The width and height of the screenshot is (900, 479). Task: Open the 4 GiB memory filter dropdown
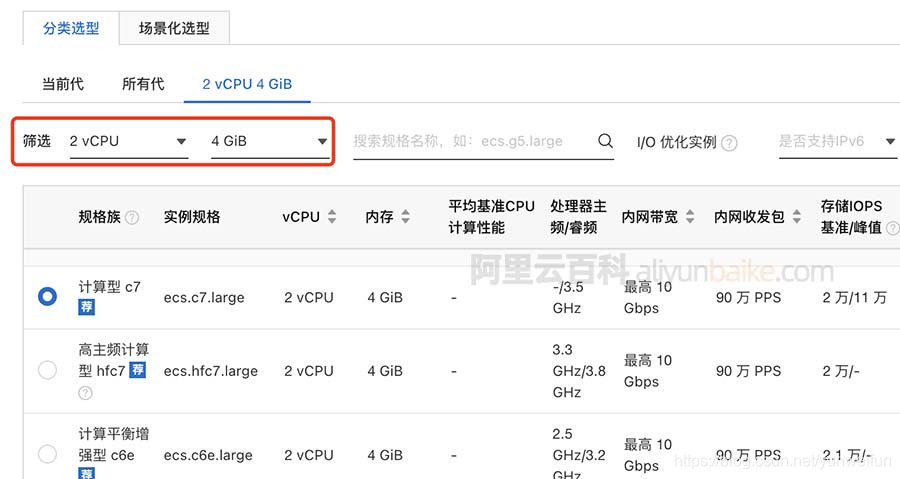(270, 142)
